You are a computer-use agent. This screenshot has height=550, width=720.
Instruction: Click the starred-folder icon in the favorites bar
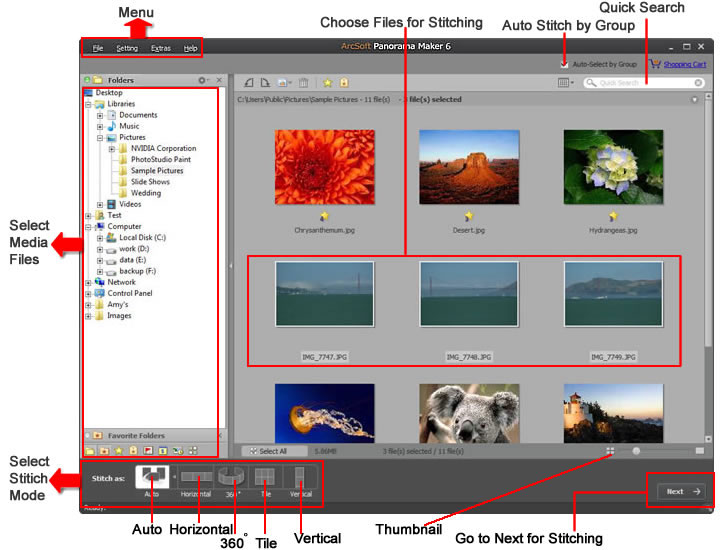click(x=104, y=451)
